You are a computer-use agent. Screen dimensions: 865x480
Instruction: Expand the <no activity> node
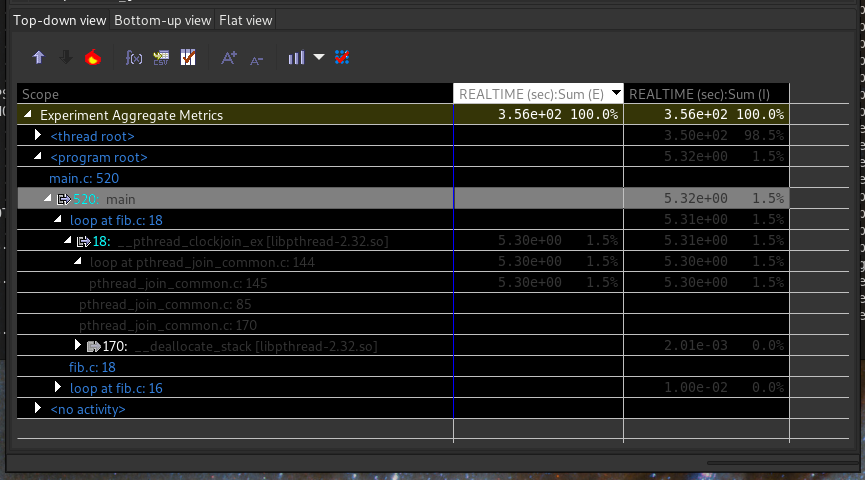pos(38,408)
